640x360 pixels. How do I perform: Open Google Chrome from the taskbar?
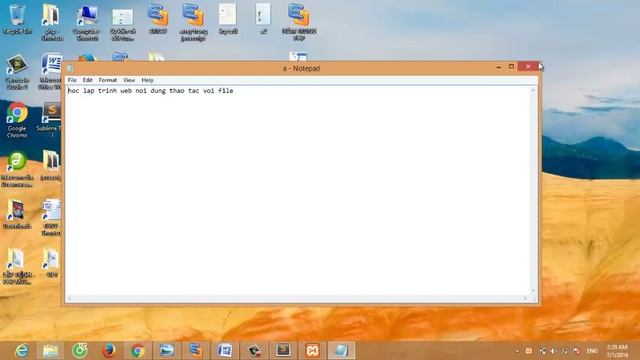pos(138,351)
